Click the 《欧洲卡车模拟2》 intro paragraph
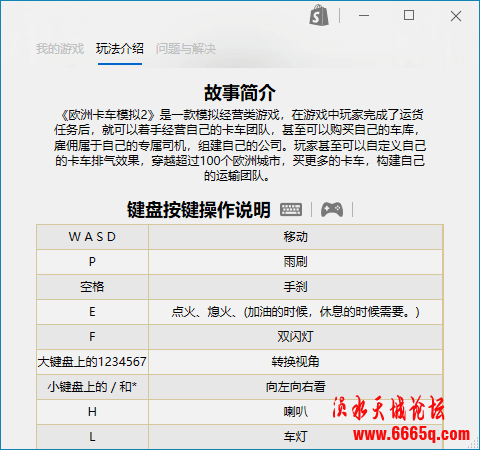The image size is (480, 450). (240, 145)
